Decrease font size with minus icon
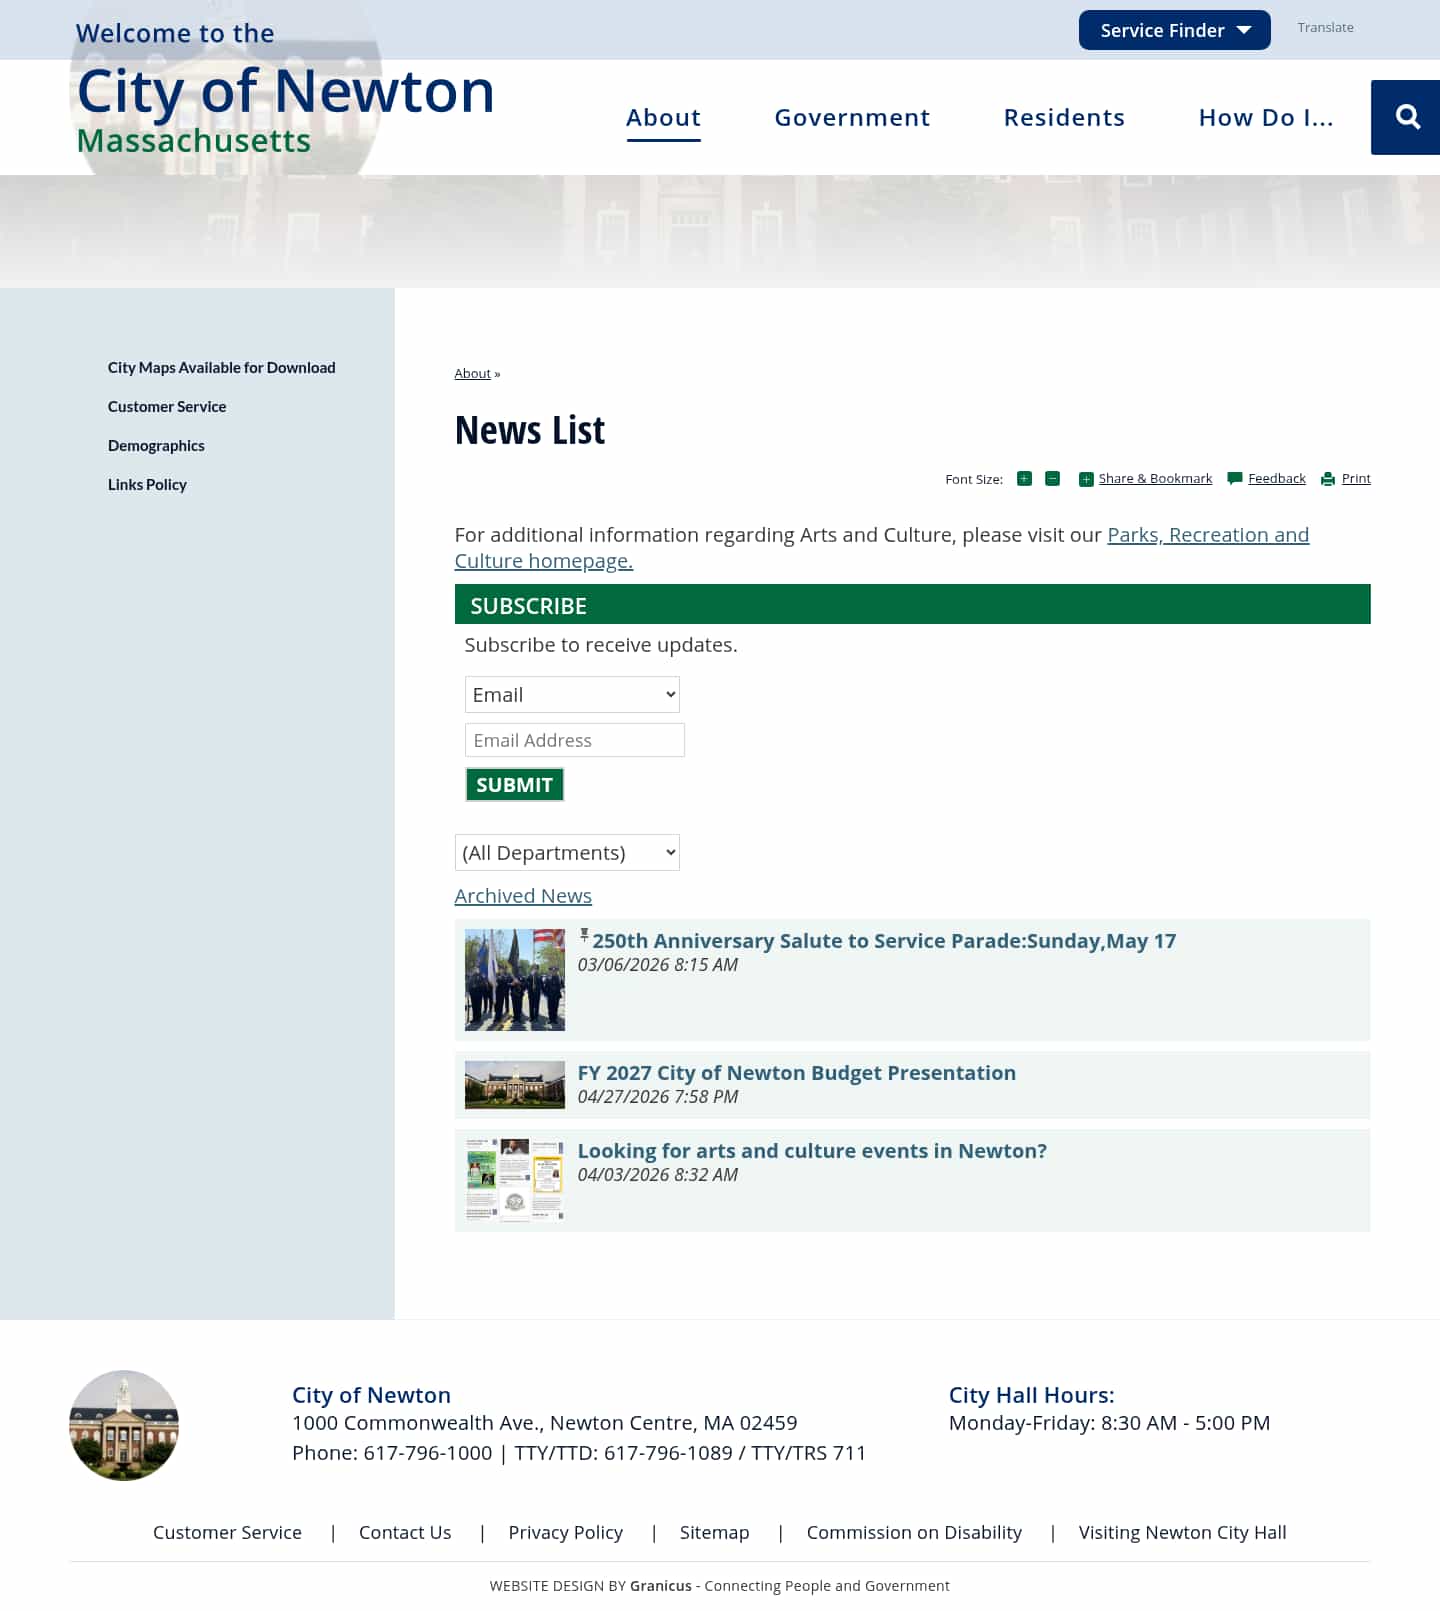This screenshot has width=1440, height=1611. (1052, 479)
